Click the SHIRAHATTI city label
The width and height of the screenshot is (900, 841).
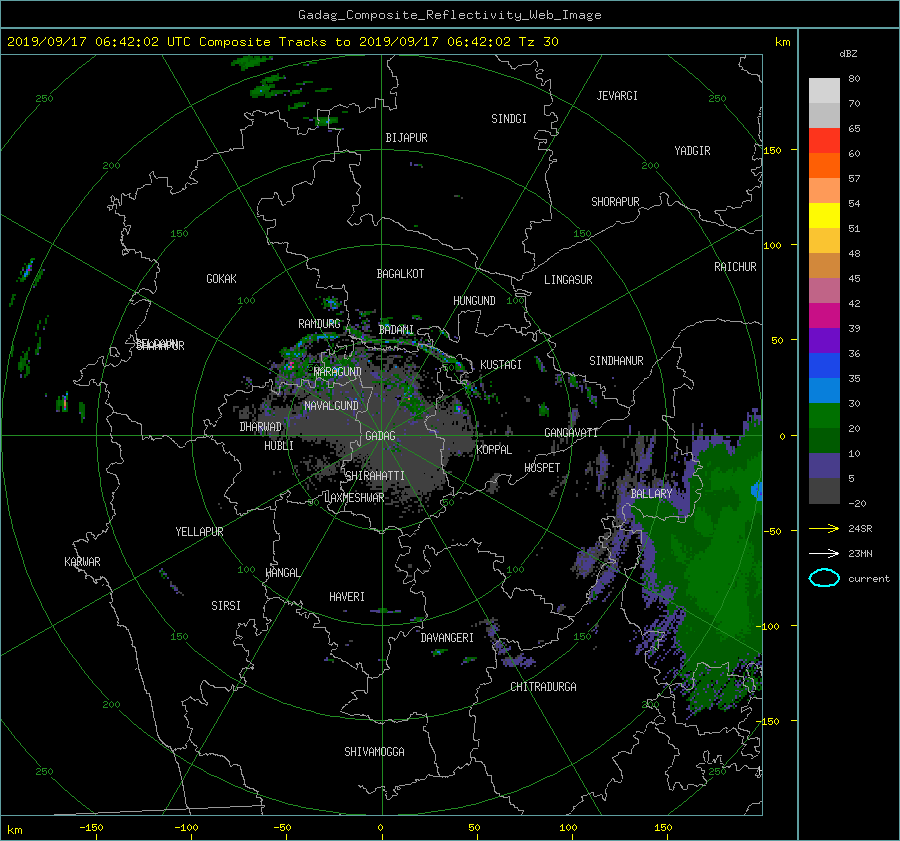(x=375, y=476)
